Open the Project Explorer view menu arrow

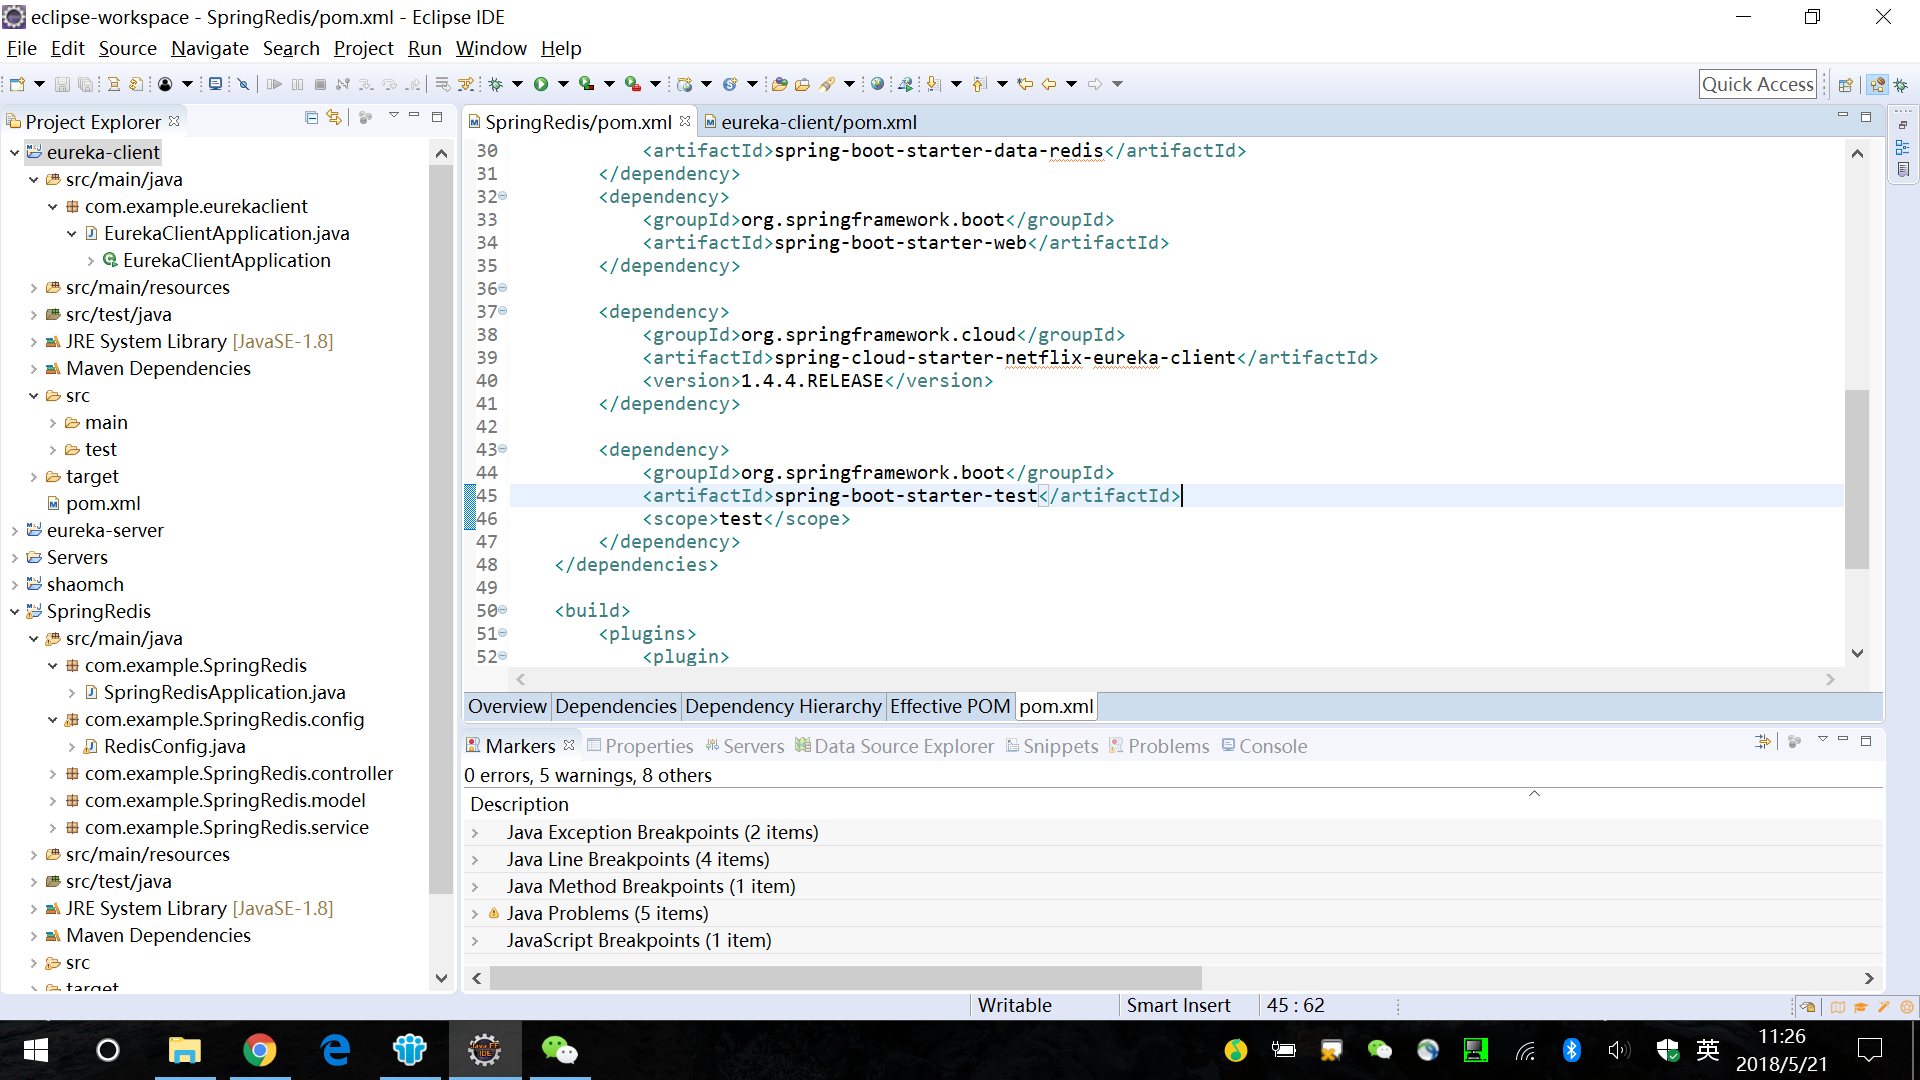coord(393,116)
